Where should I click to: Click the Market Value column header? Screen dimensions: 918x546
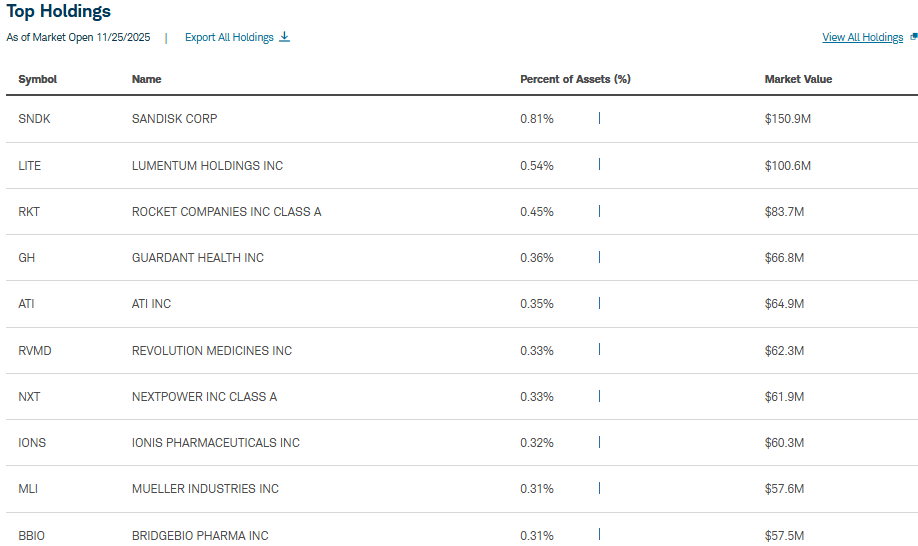tap(798, 79)
